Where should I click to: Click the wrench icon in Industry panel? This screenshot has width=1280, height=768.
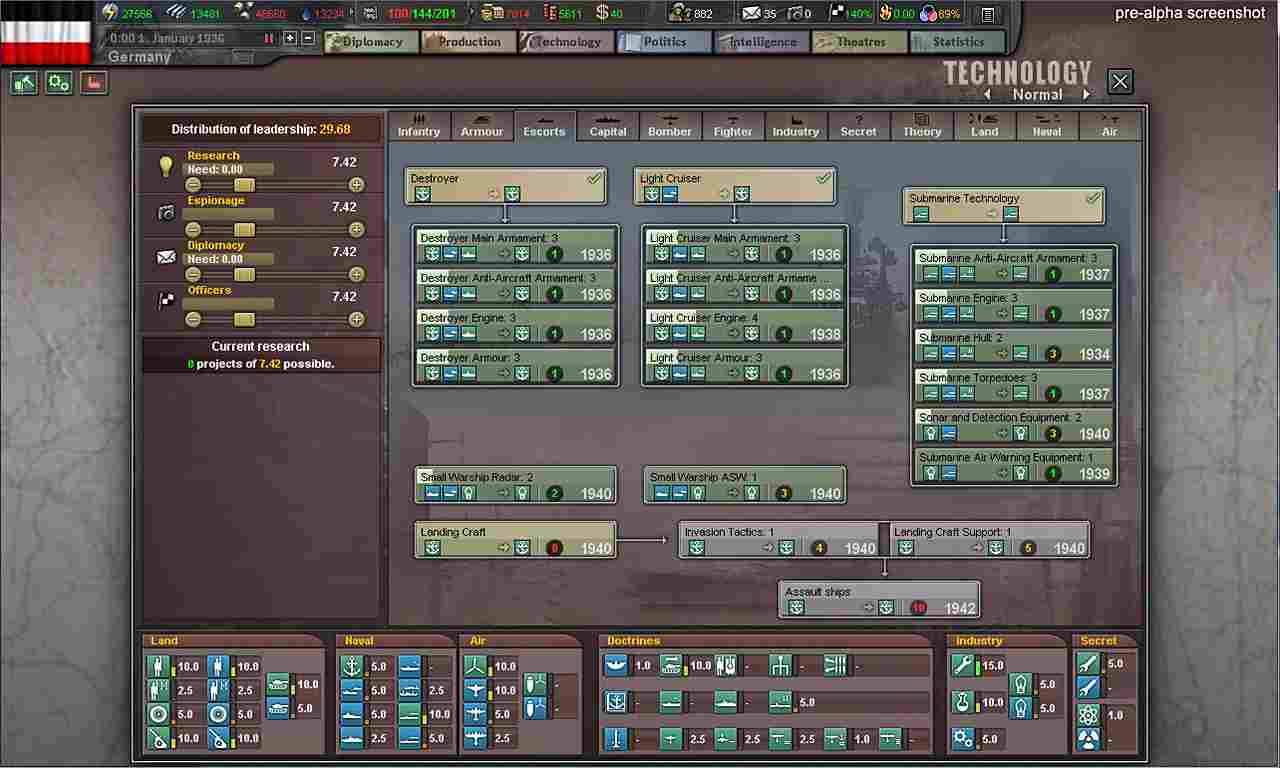(963, 666)
